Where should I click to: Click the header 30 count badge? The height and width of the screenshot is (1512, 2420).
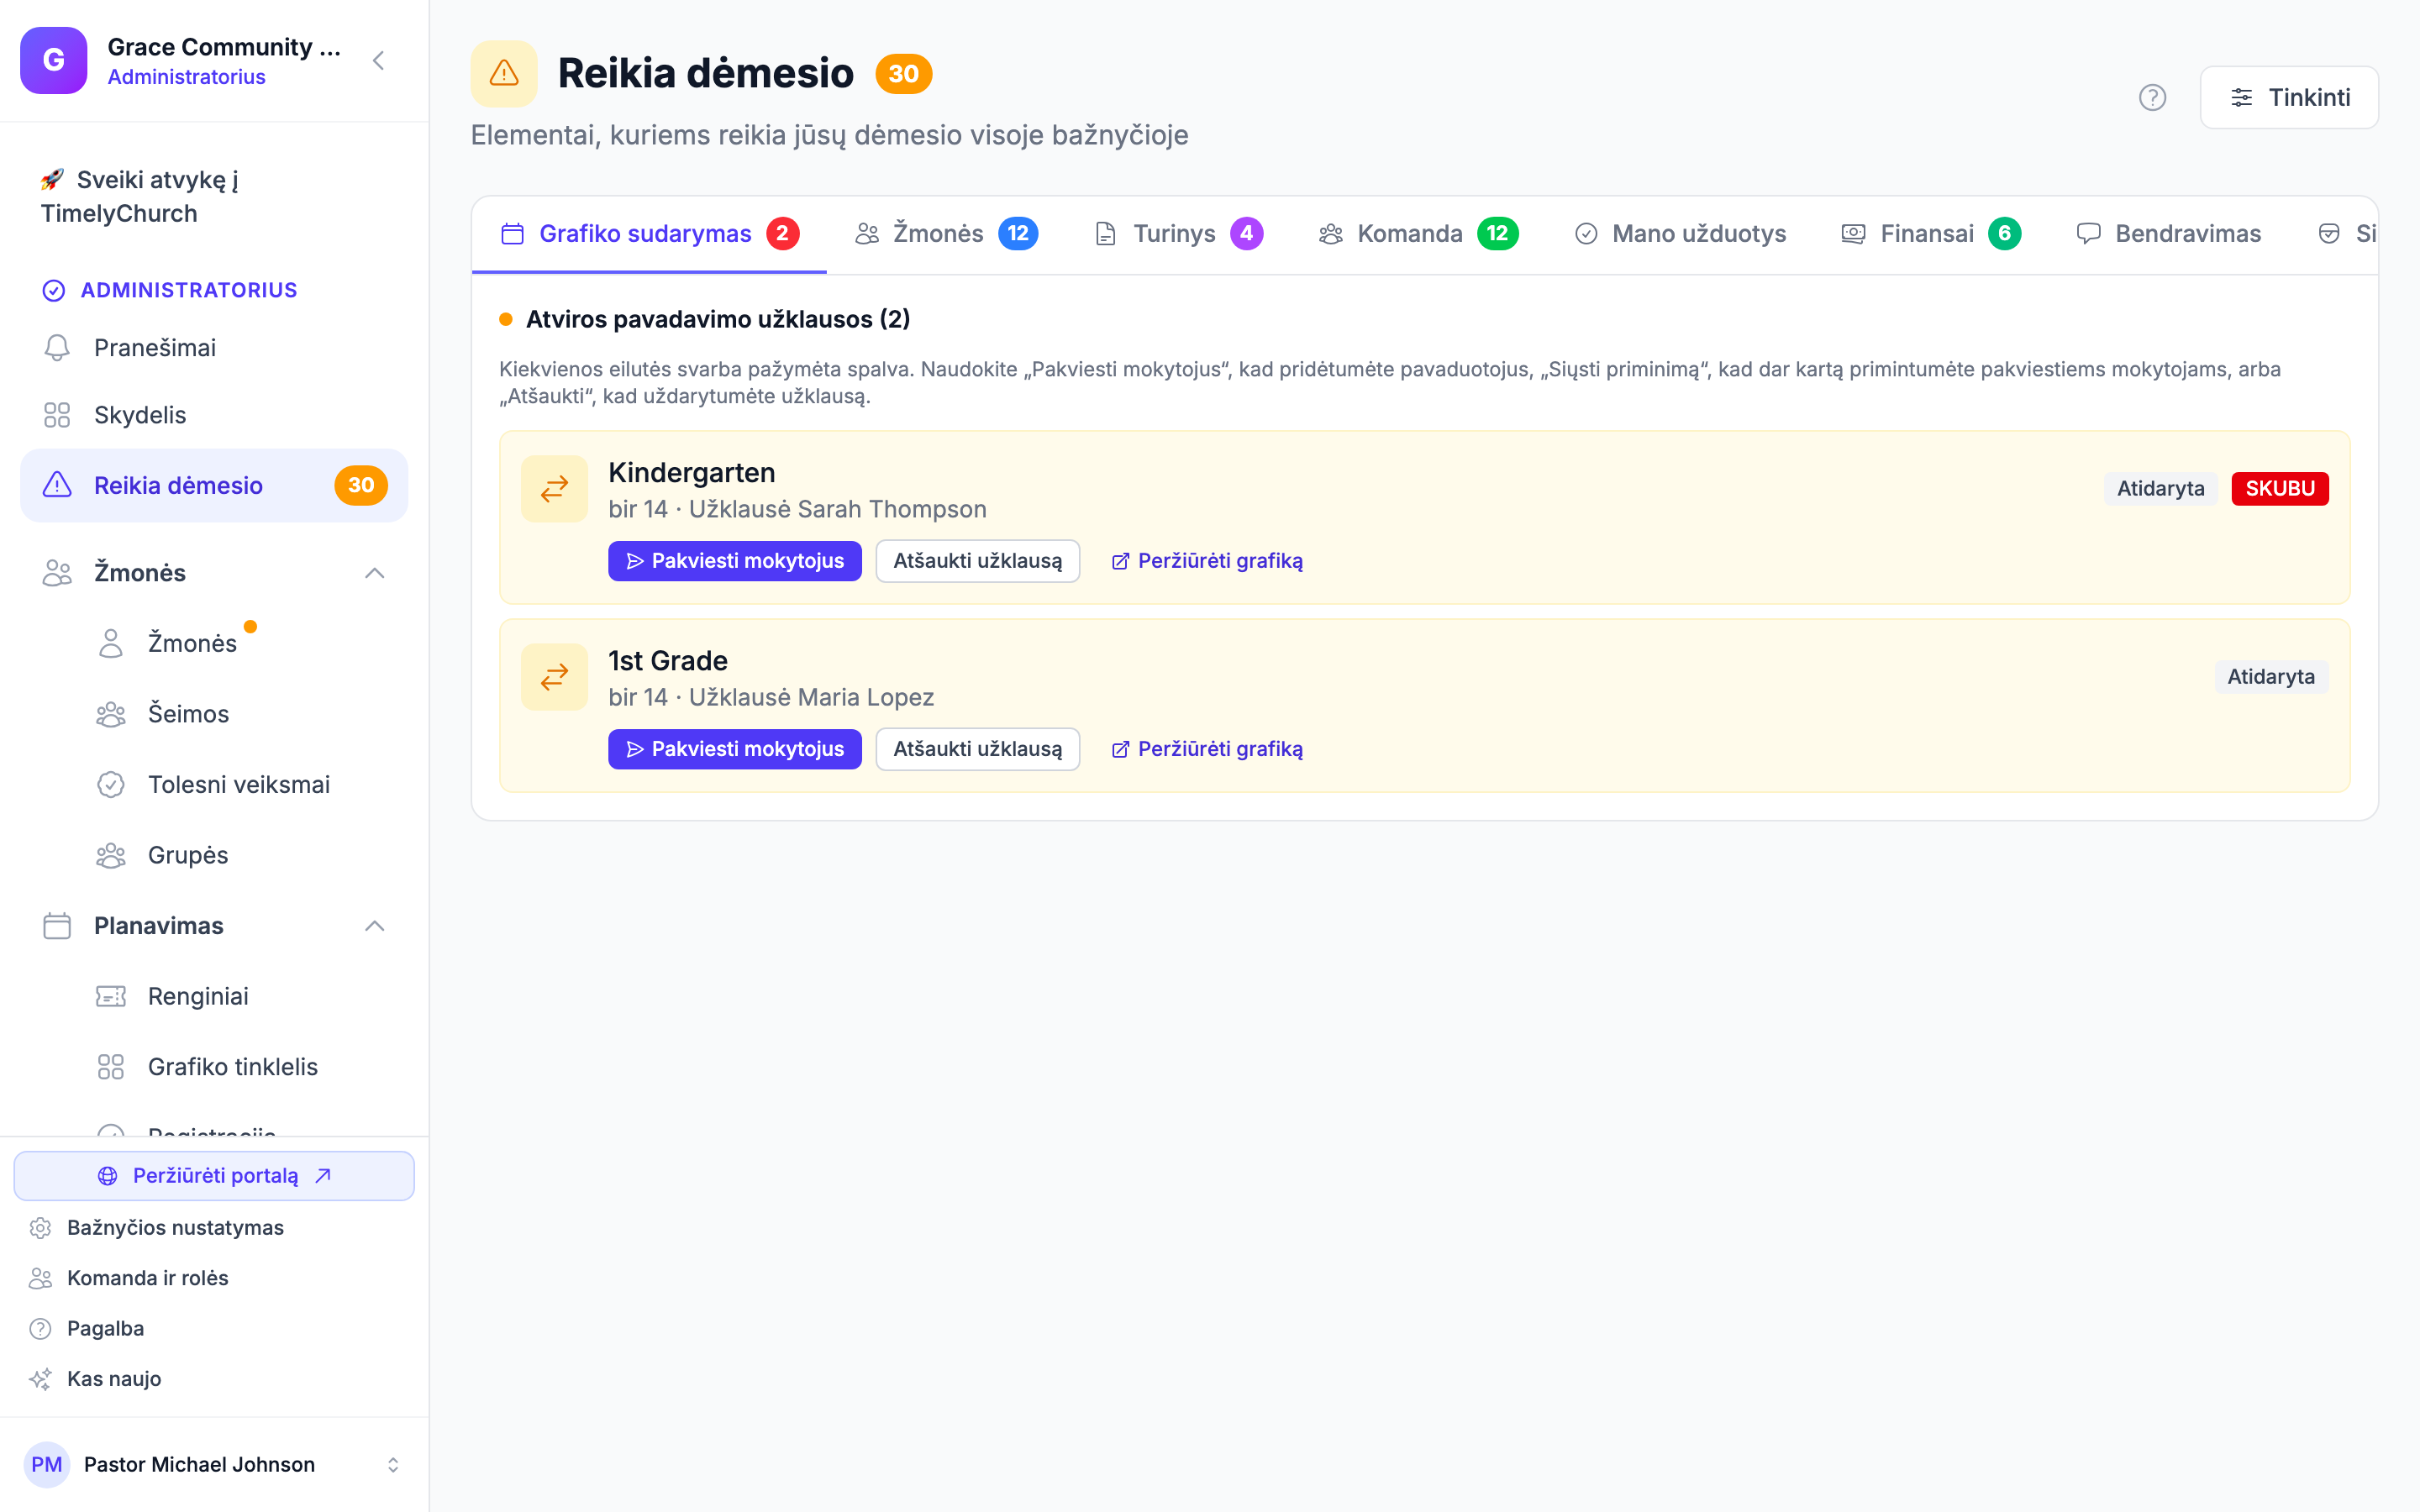pyautogui.click(x=903, y=74)
